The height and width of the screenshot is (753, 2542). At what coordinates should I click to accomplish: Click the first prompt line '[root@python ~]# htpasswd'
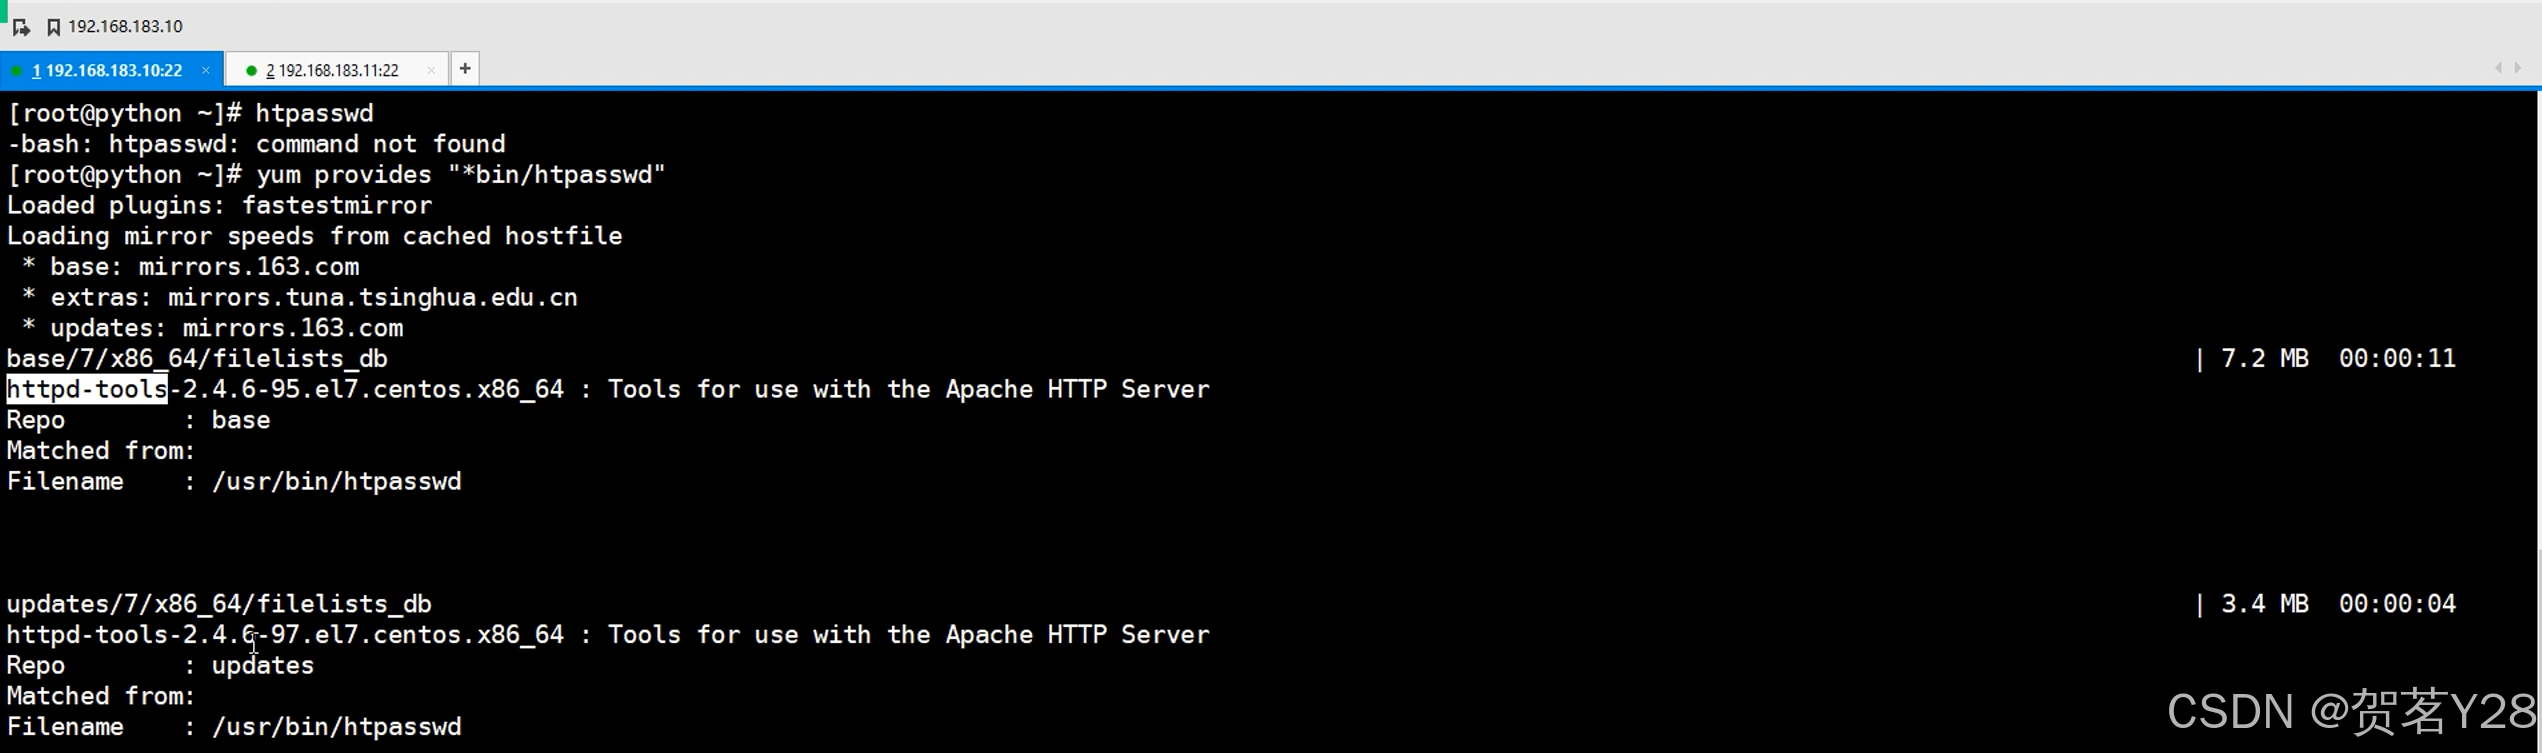click(190, 114)
